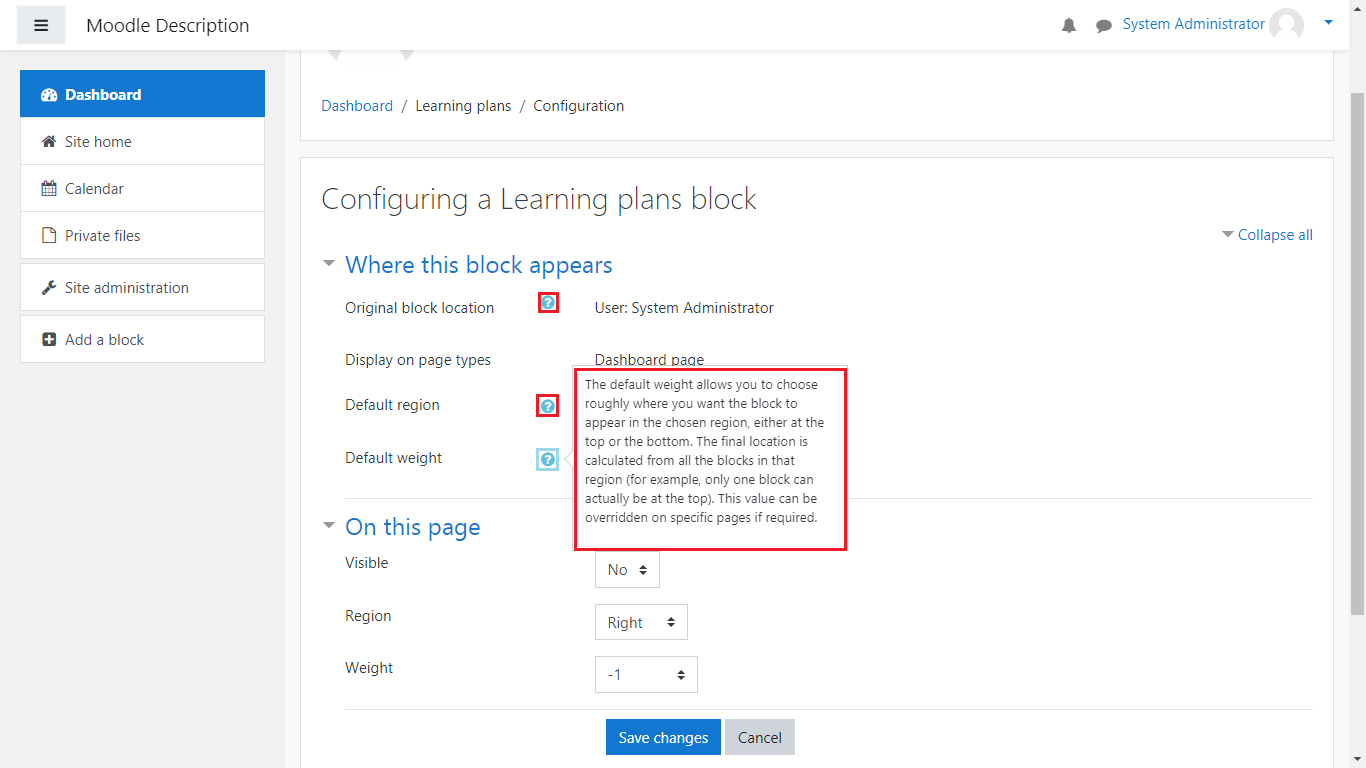This screenshot has height=768, width=1366.
Task: Click the Cancel button
Action: click(760, 738)
